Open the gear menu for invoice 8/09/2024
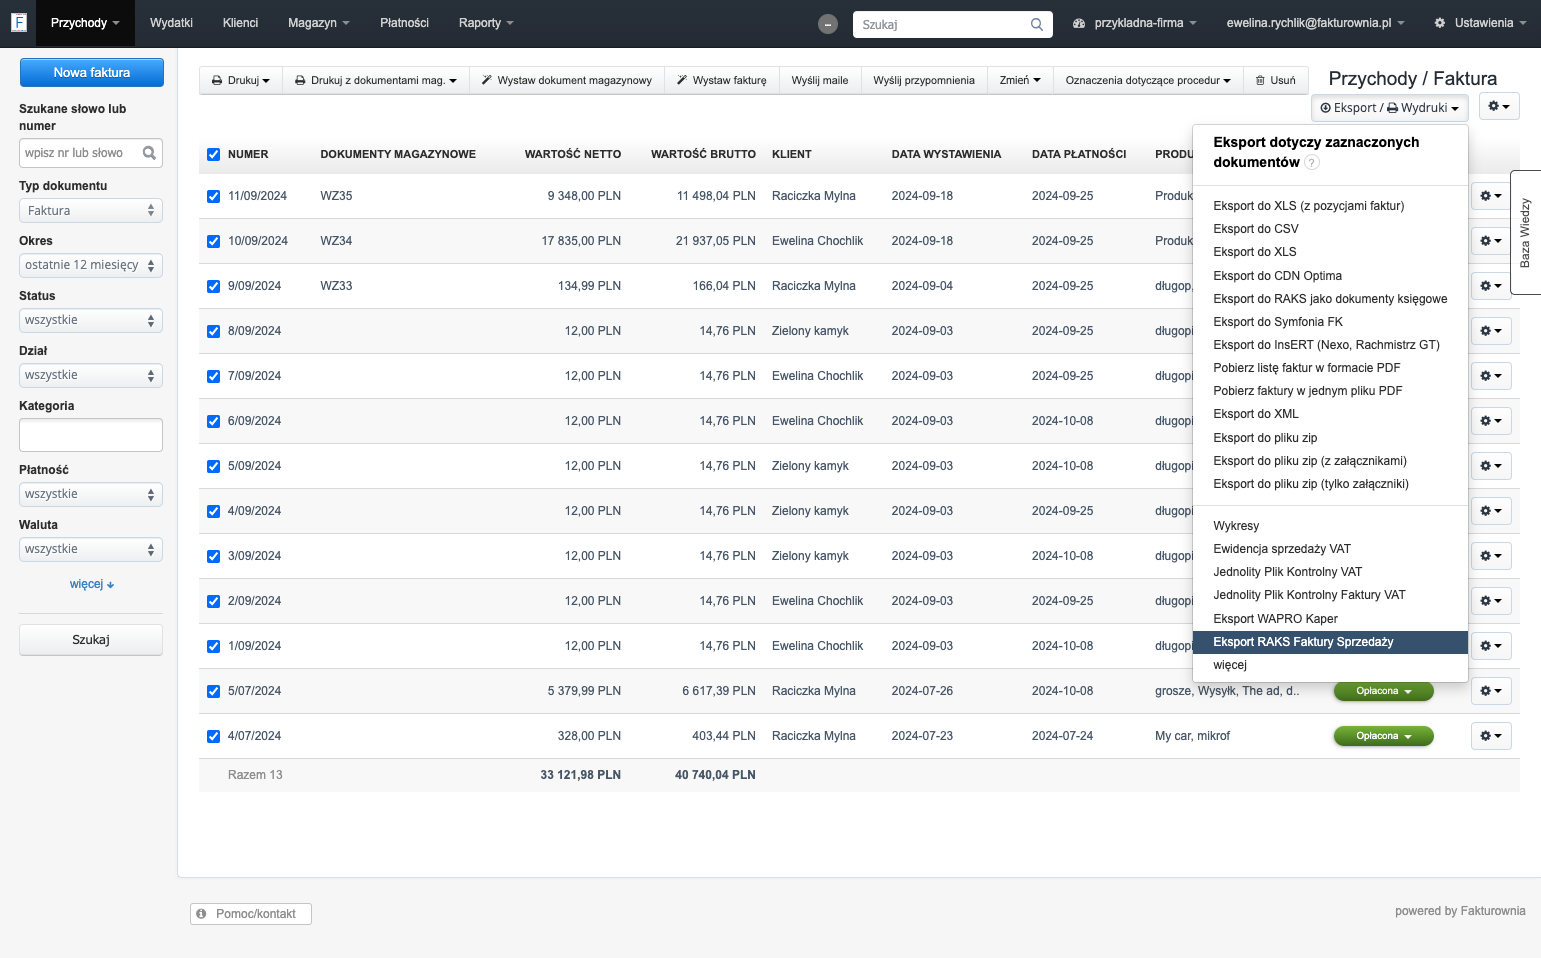1541x958 pixels. pos(1491,331)
